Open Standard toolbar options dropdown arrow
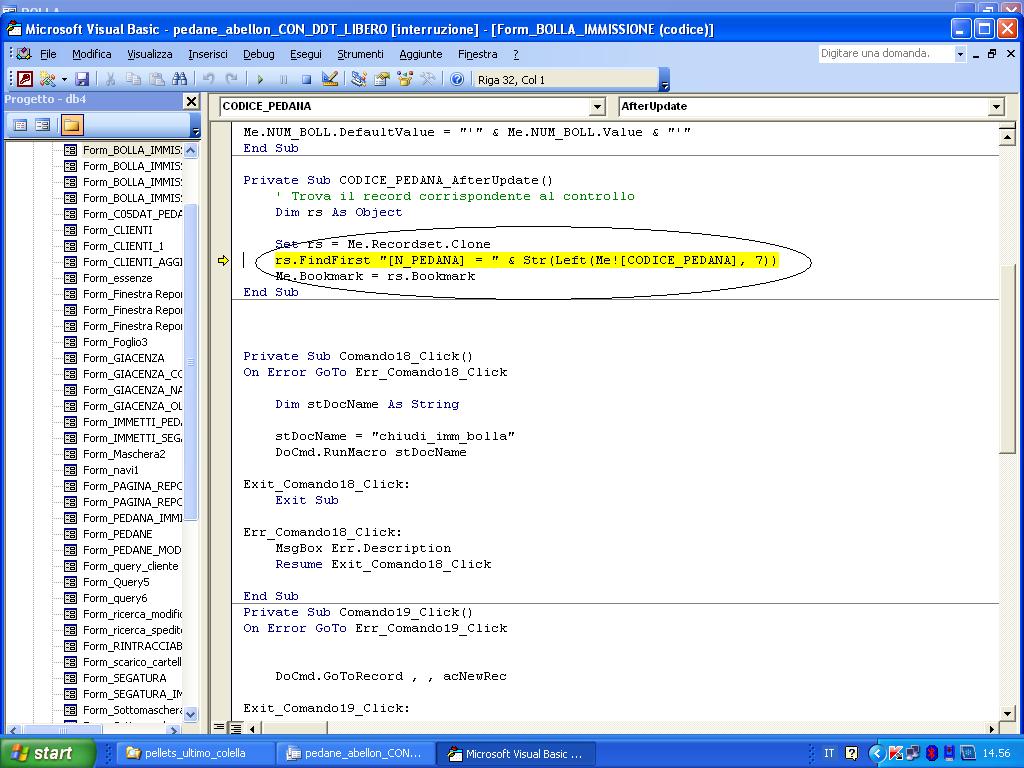 coord(664,80)
